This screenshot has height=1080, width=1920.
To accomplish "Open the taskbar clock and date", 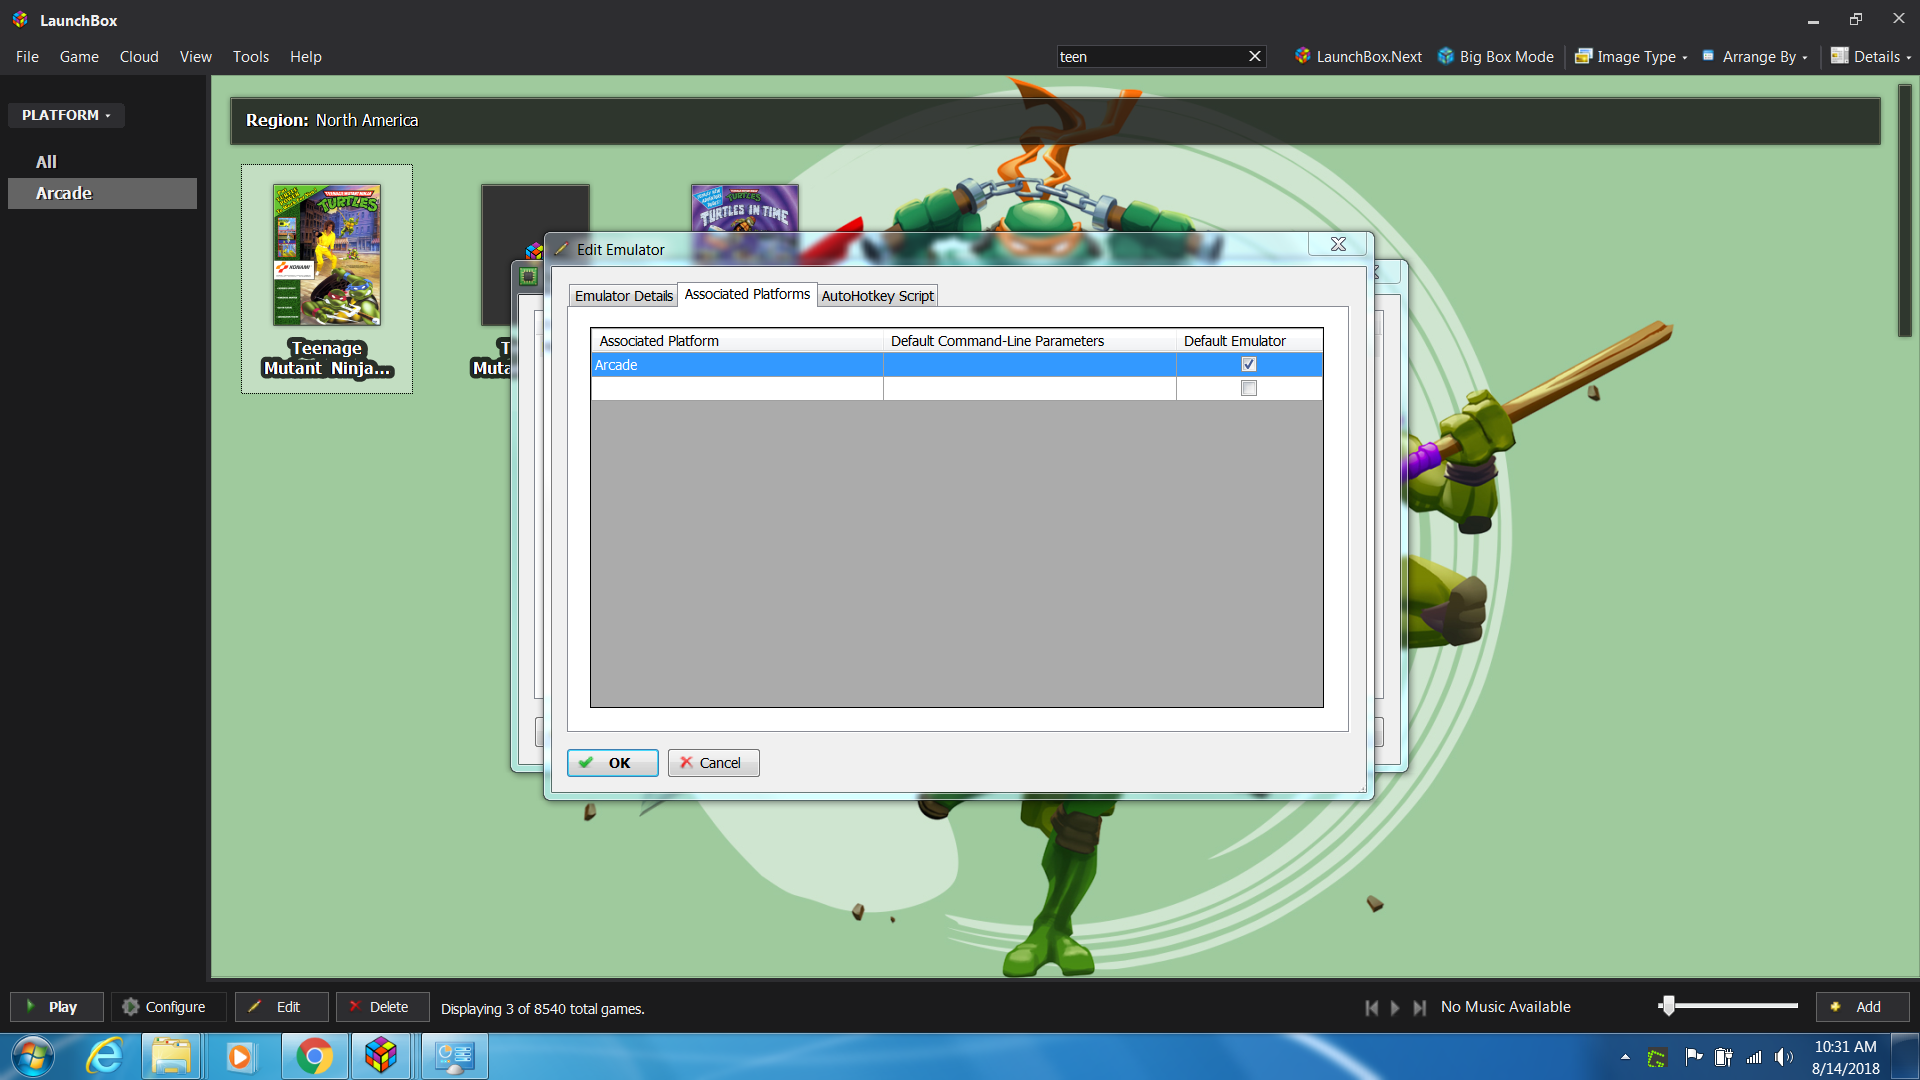I will [x=1845, y=1057].
